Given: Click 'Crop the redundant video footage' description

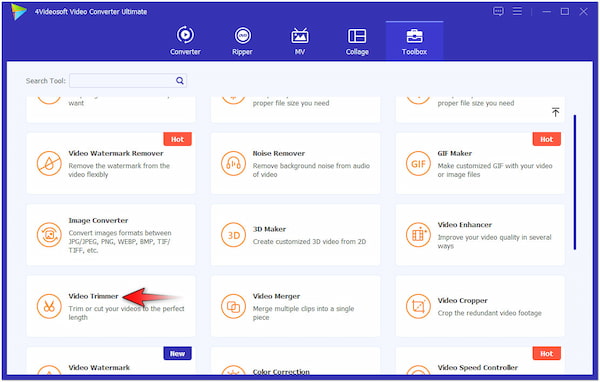Looking at the screenshot, I should point(489,313).
